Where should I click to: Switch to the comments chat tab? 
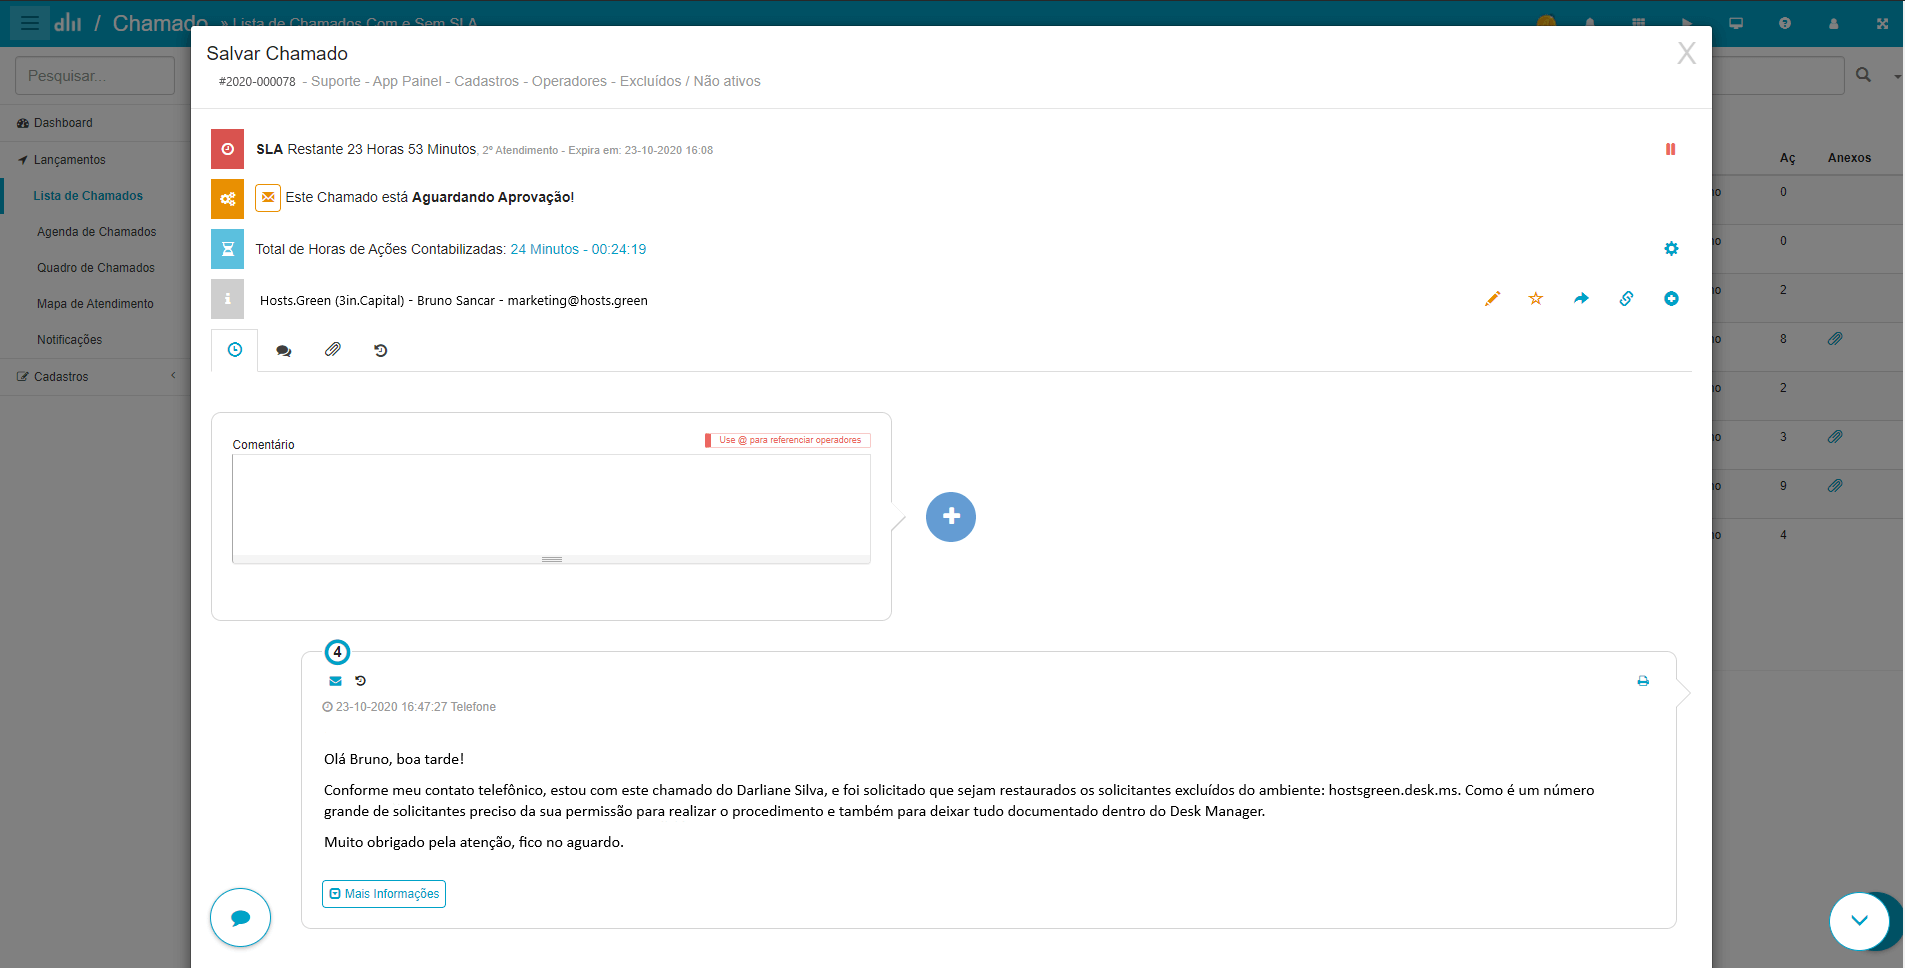[284, 351]
